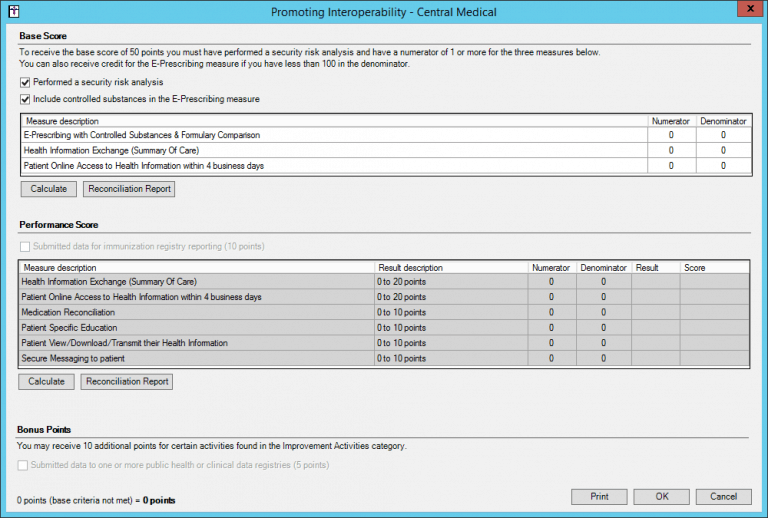Click the Result description column header

(x=410, y=268)
